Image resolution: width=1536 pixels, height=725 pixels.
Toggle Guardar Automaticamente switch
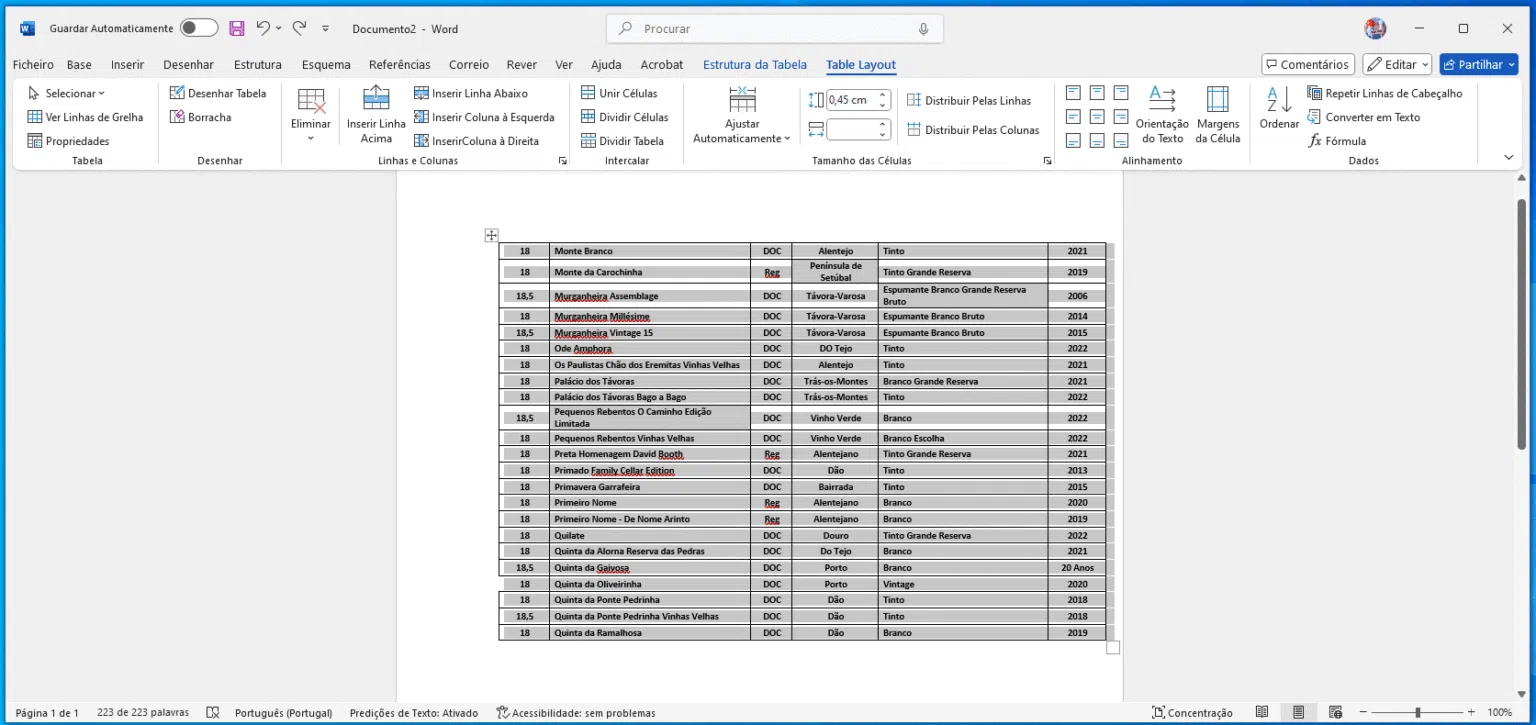click(x=199, y=28)
